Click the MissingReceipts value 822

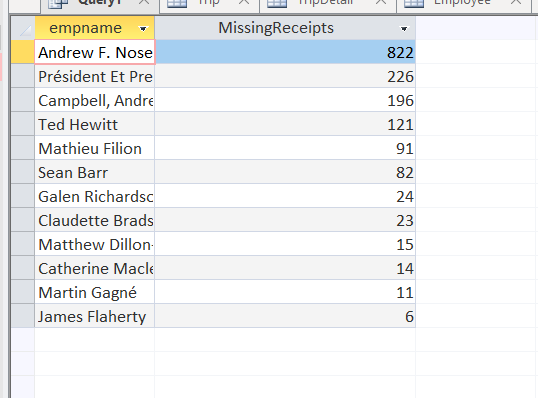(x=285, y=52)
